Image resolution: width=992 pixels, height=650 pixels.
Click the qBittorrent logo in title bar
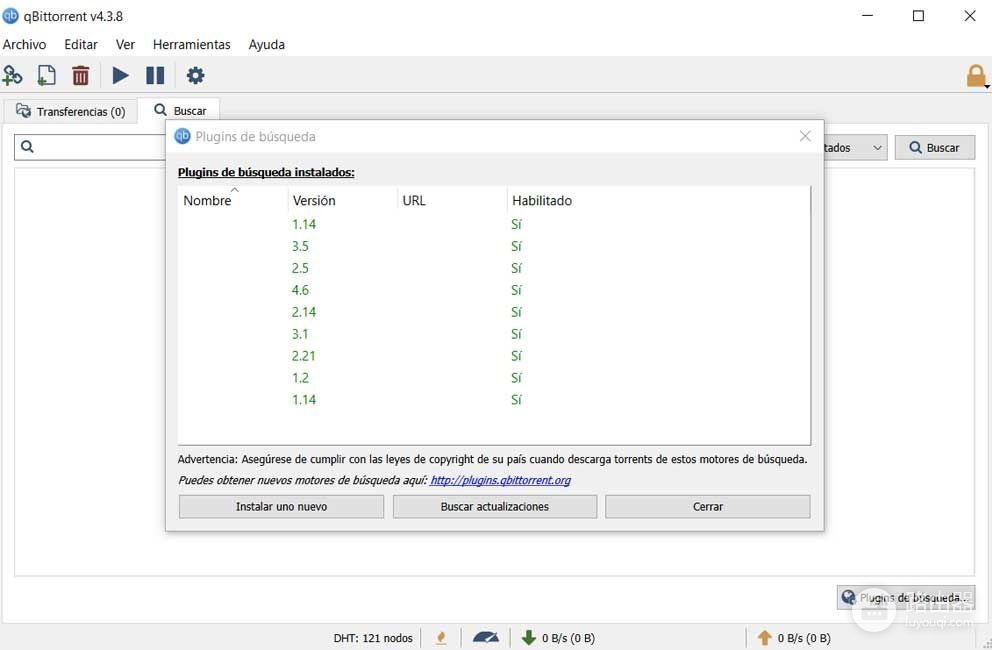coord(10,16)
